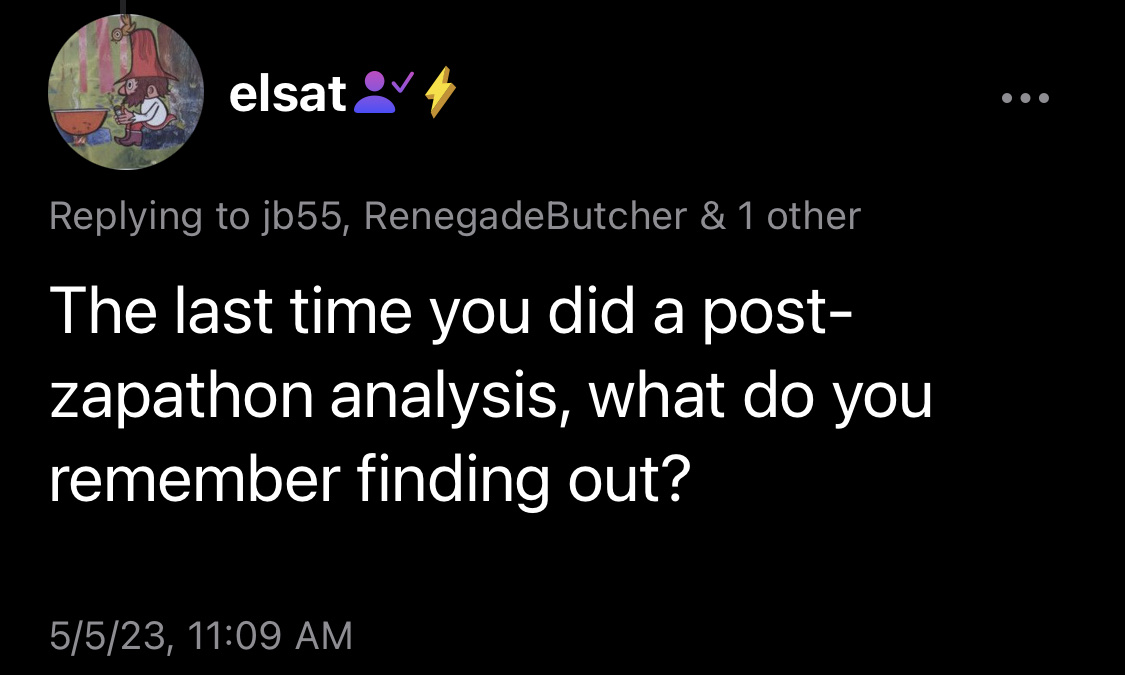The height and width of the screenshot is (675, 1125).
Task: Open RenegadeButcher's profile mention
Action: click(x=525, y=216)
